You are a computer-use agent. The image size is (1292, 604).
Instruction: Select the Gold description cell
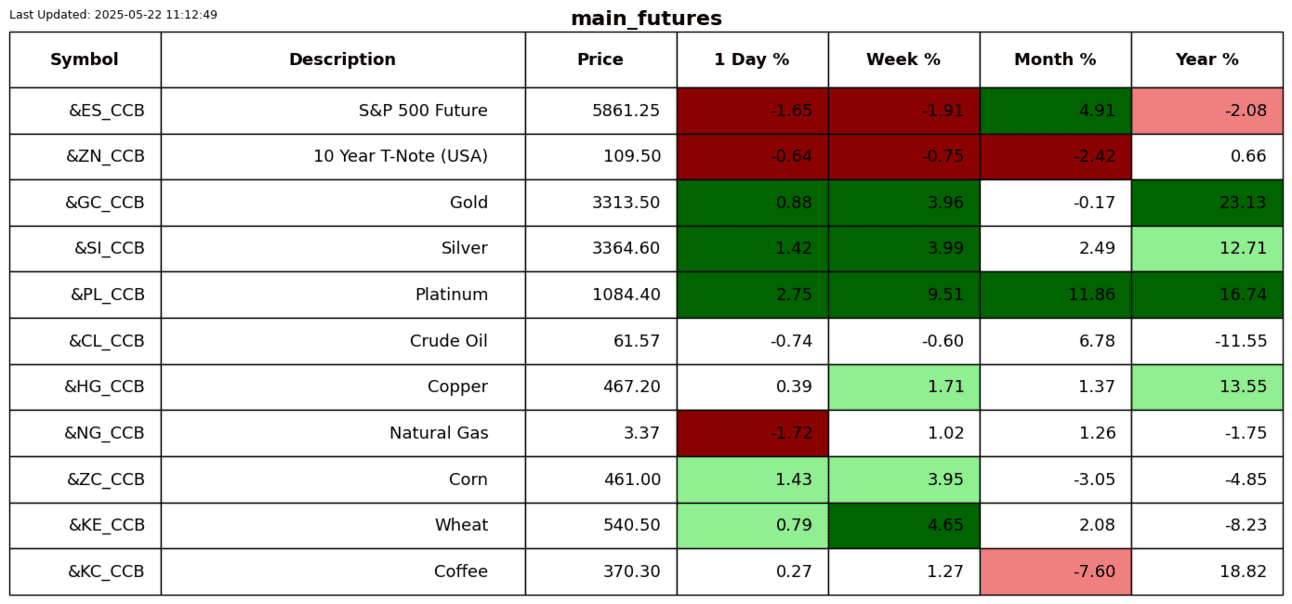pyautogui.click(x=342, y=203)
